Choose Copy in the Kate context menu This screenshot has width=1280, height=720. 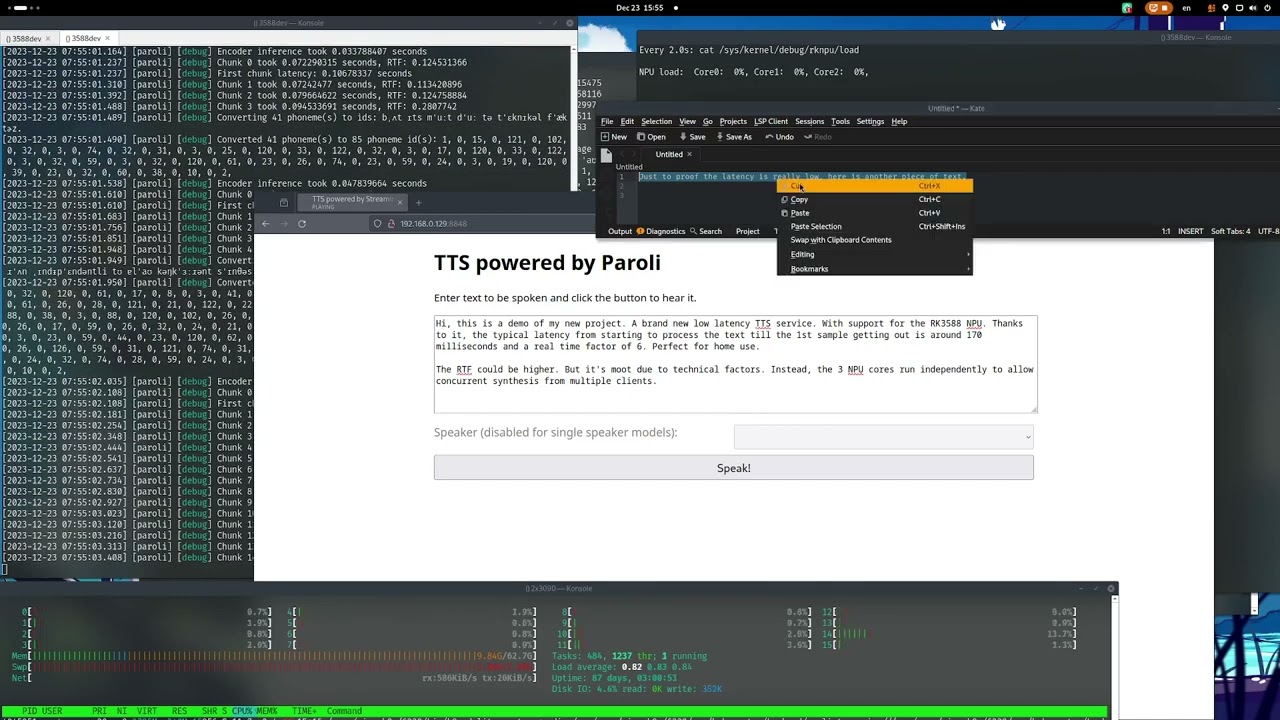pos(875,200)
